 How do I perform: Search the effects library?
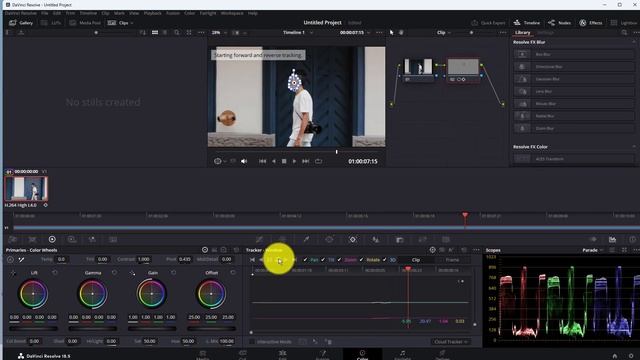[x=624, y=32]
